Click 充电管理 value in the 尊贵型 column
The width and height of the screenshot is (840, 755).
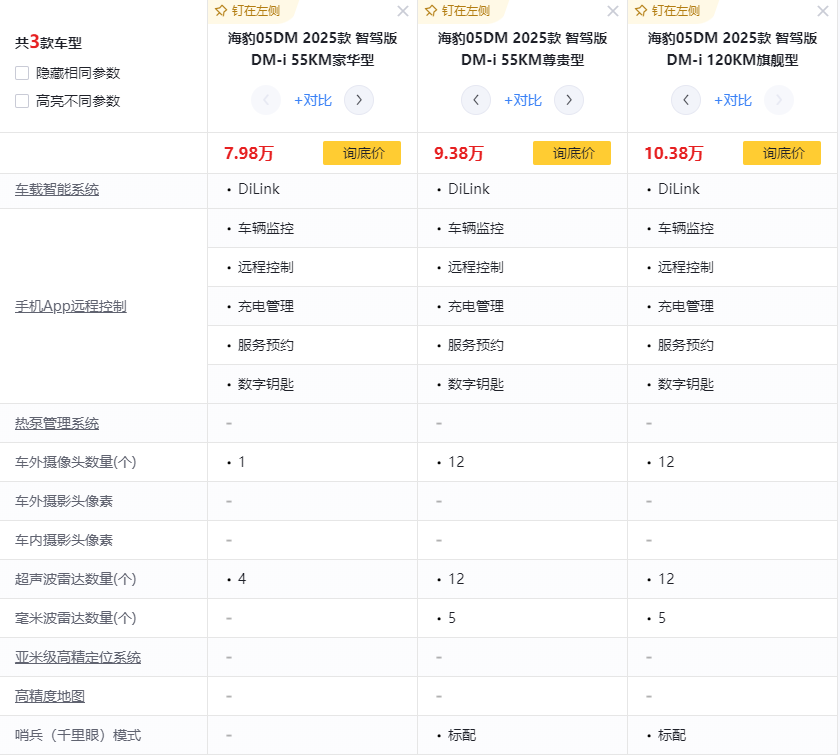[476, 307]
